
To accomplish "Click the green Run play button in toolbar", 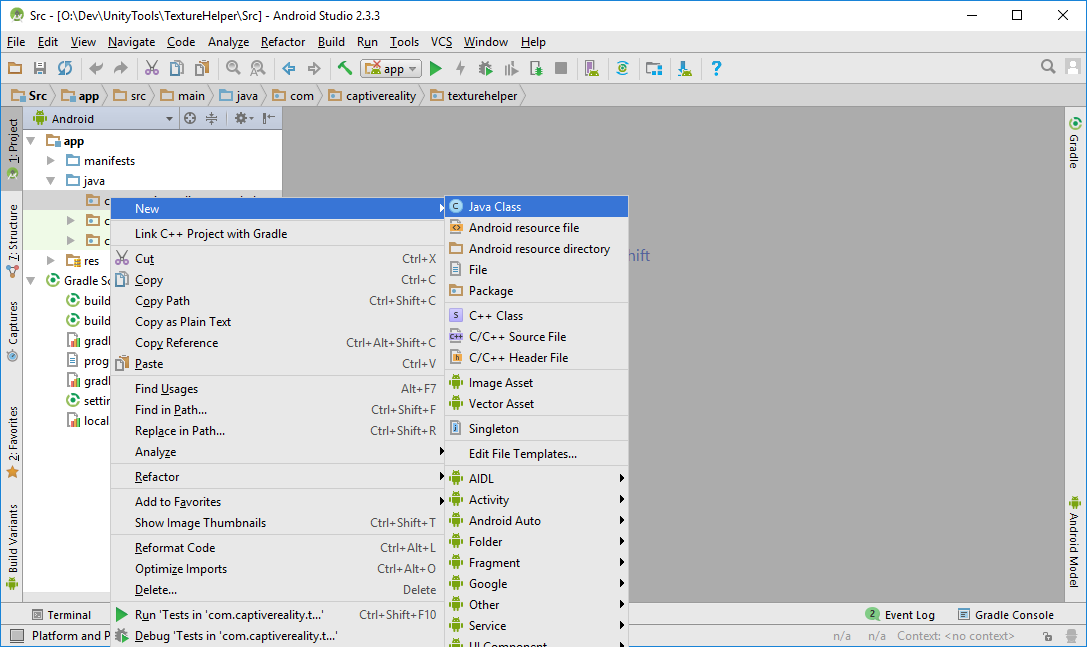I will point(435,68).
